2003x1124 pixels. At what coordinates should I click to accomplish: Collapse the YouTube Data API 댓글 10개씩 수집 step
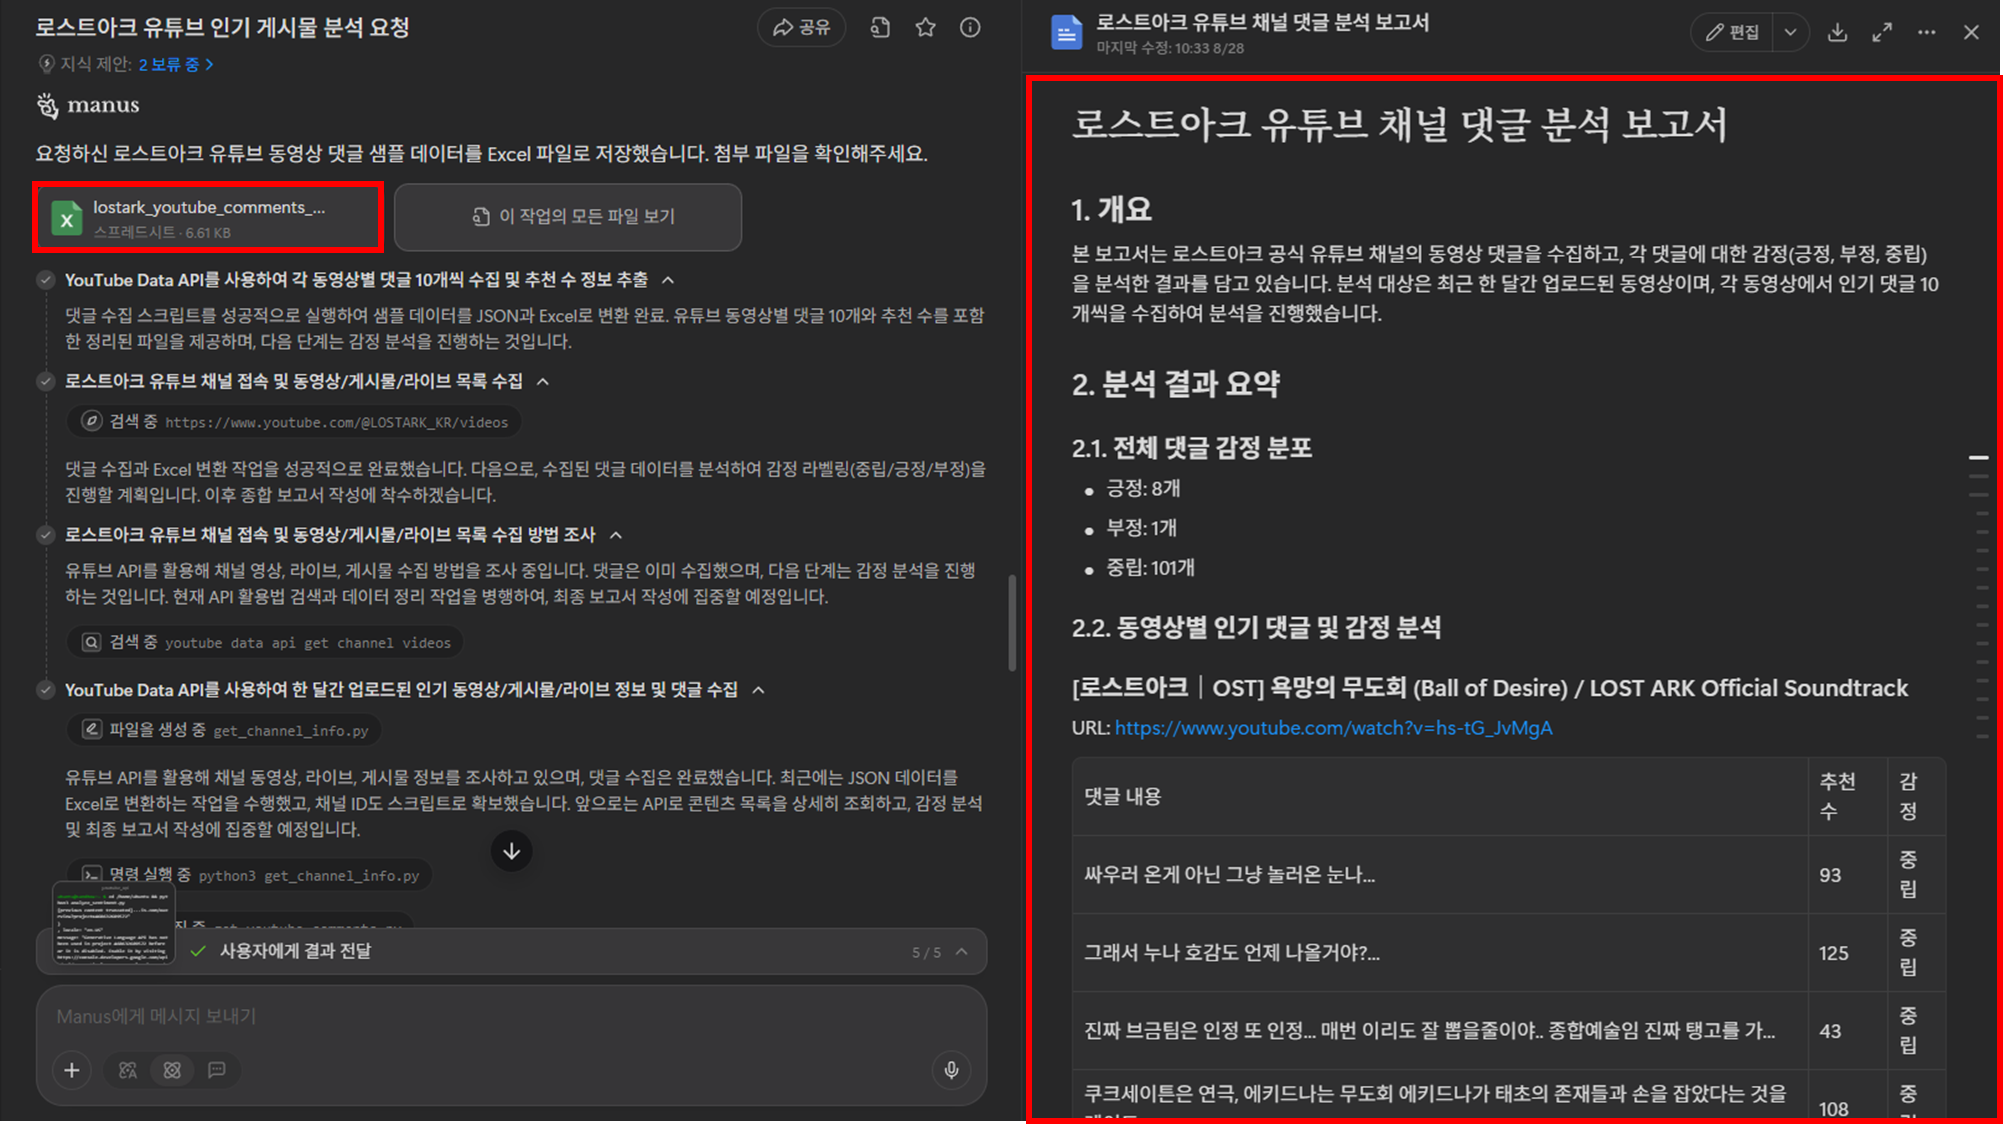(x=668, y=280)
